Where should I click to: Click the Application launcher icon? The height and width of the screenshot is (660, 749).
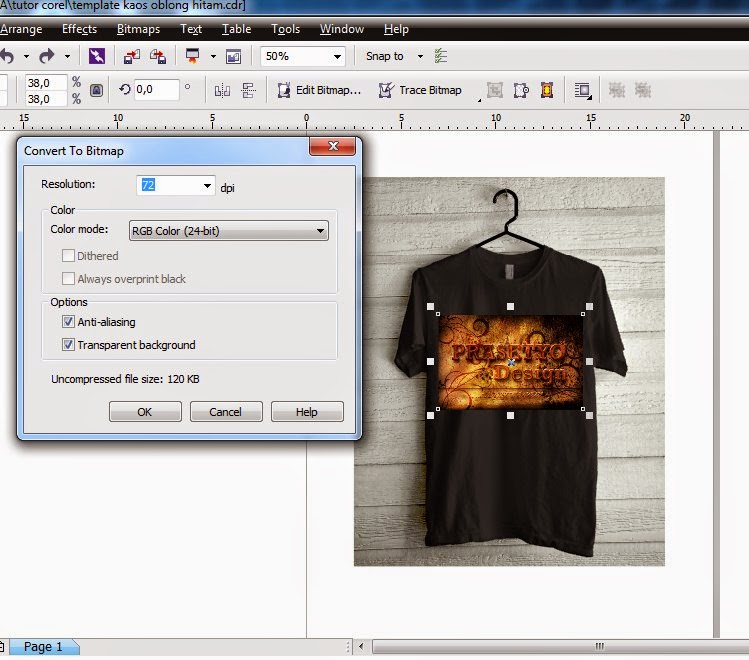click(193, 56)
